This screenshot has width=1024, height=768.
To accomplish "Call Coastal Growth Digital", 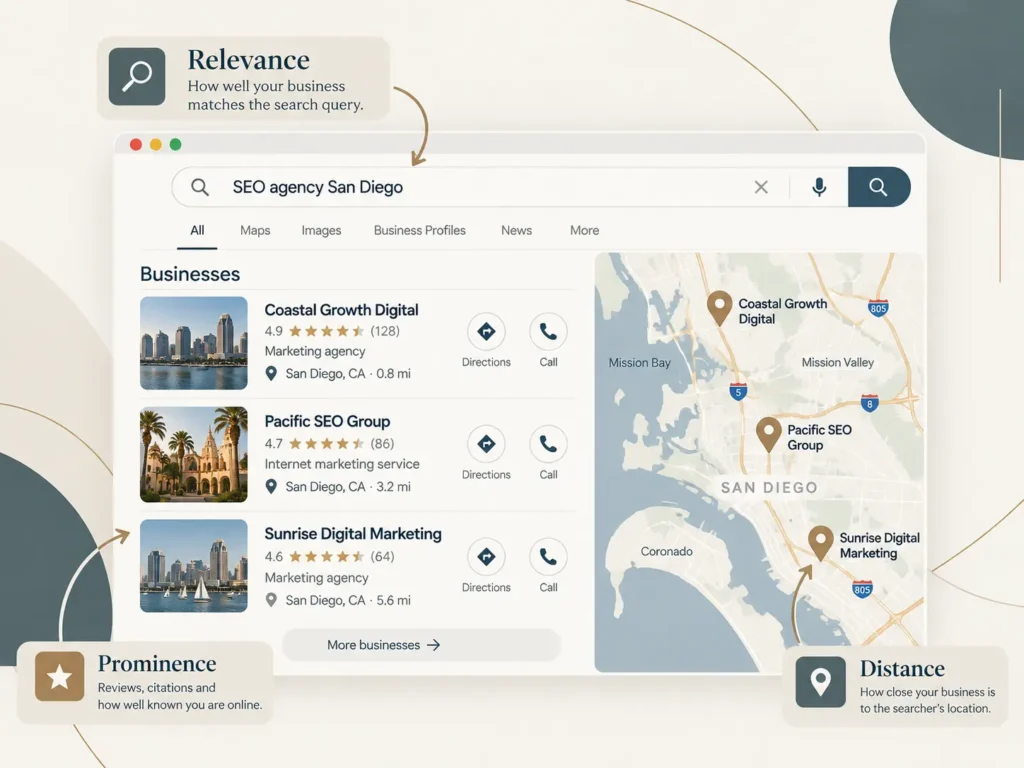I will (x=548, y=332).
